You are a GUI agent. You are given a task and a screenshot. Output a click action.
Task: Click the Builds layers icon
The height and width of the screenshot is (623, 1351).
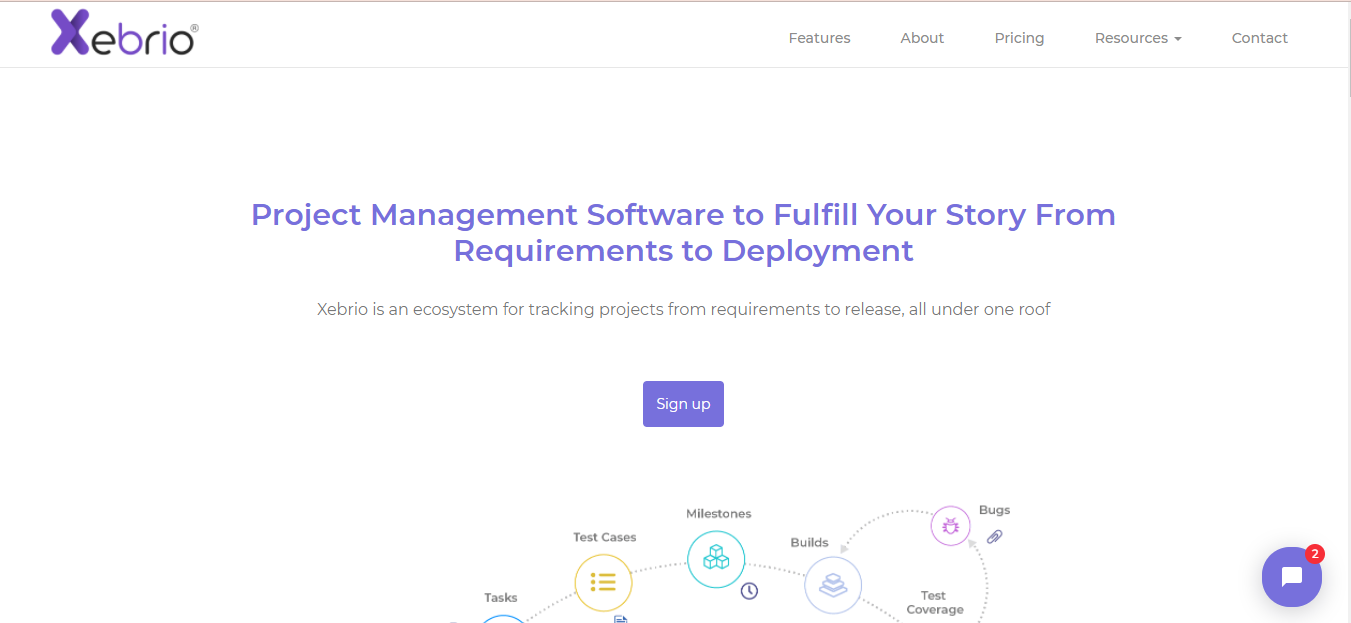pos(833,585)
